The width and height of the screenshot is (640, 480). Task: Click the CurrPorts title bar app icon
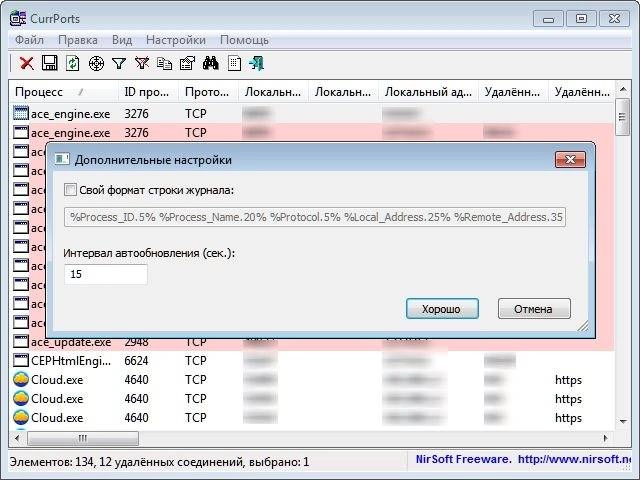(18, 19)
